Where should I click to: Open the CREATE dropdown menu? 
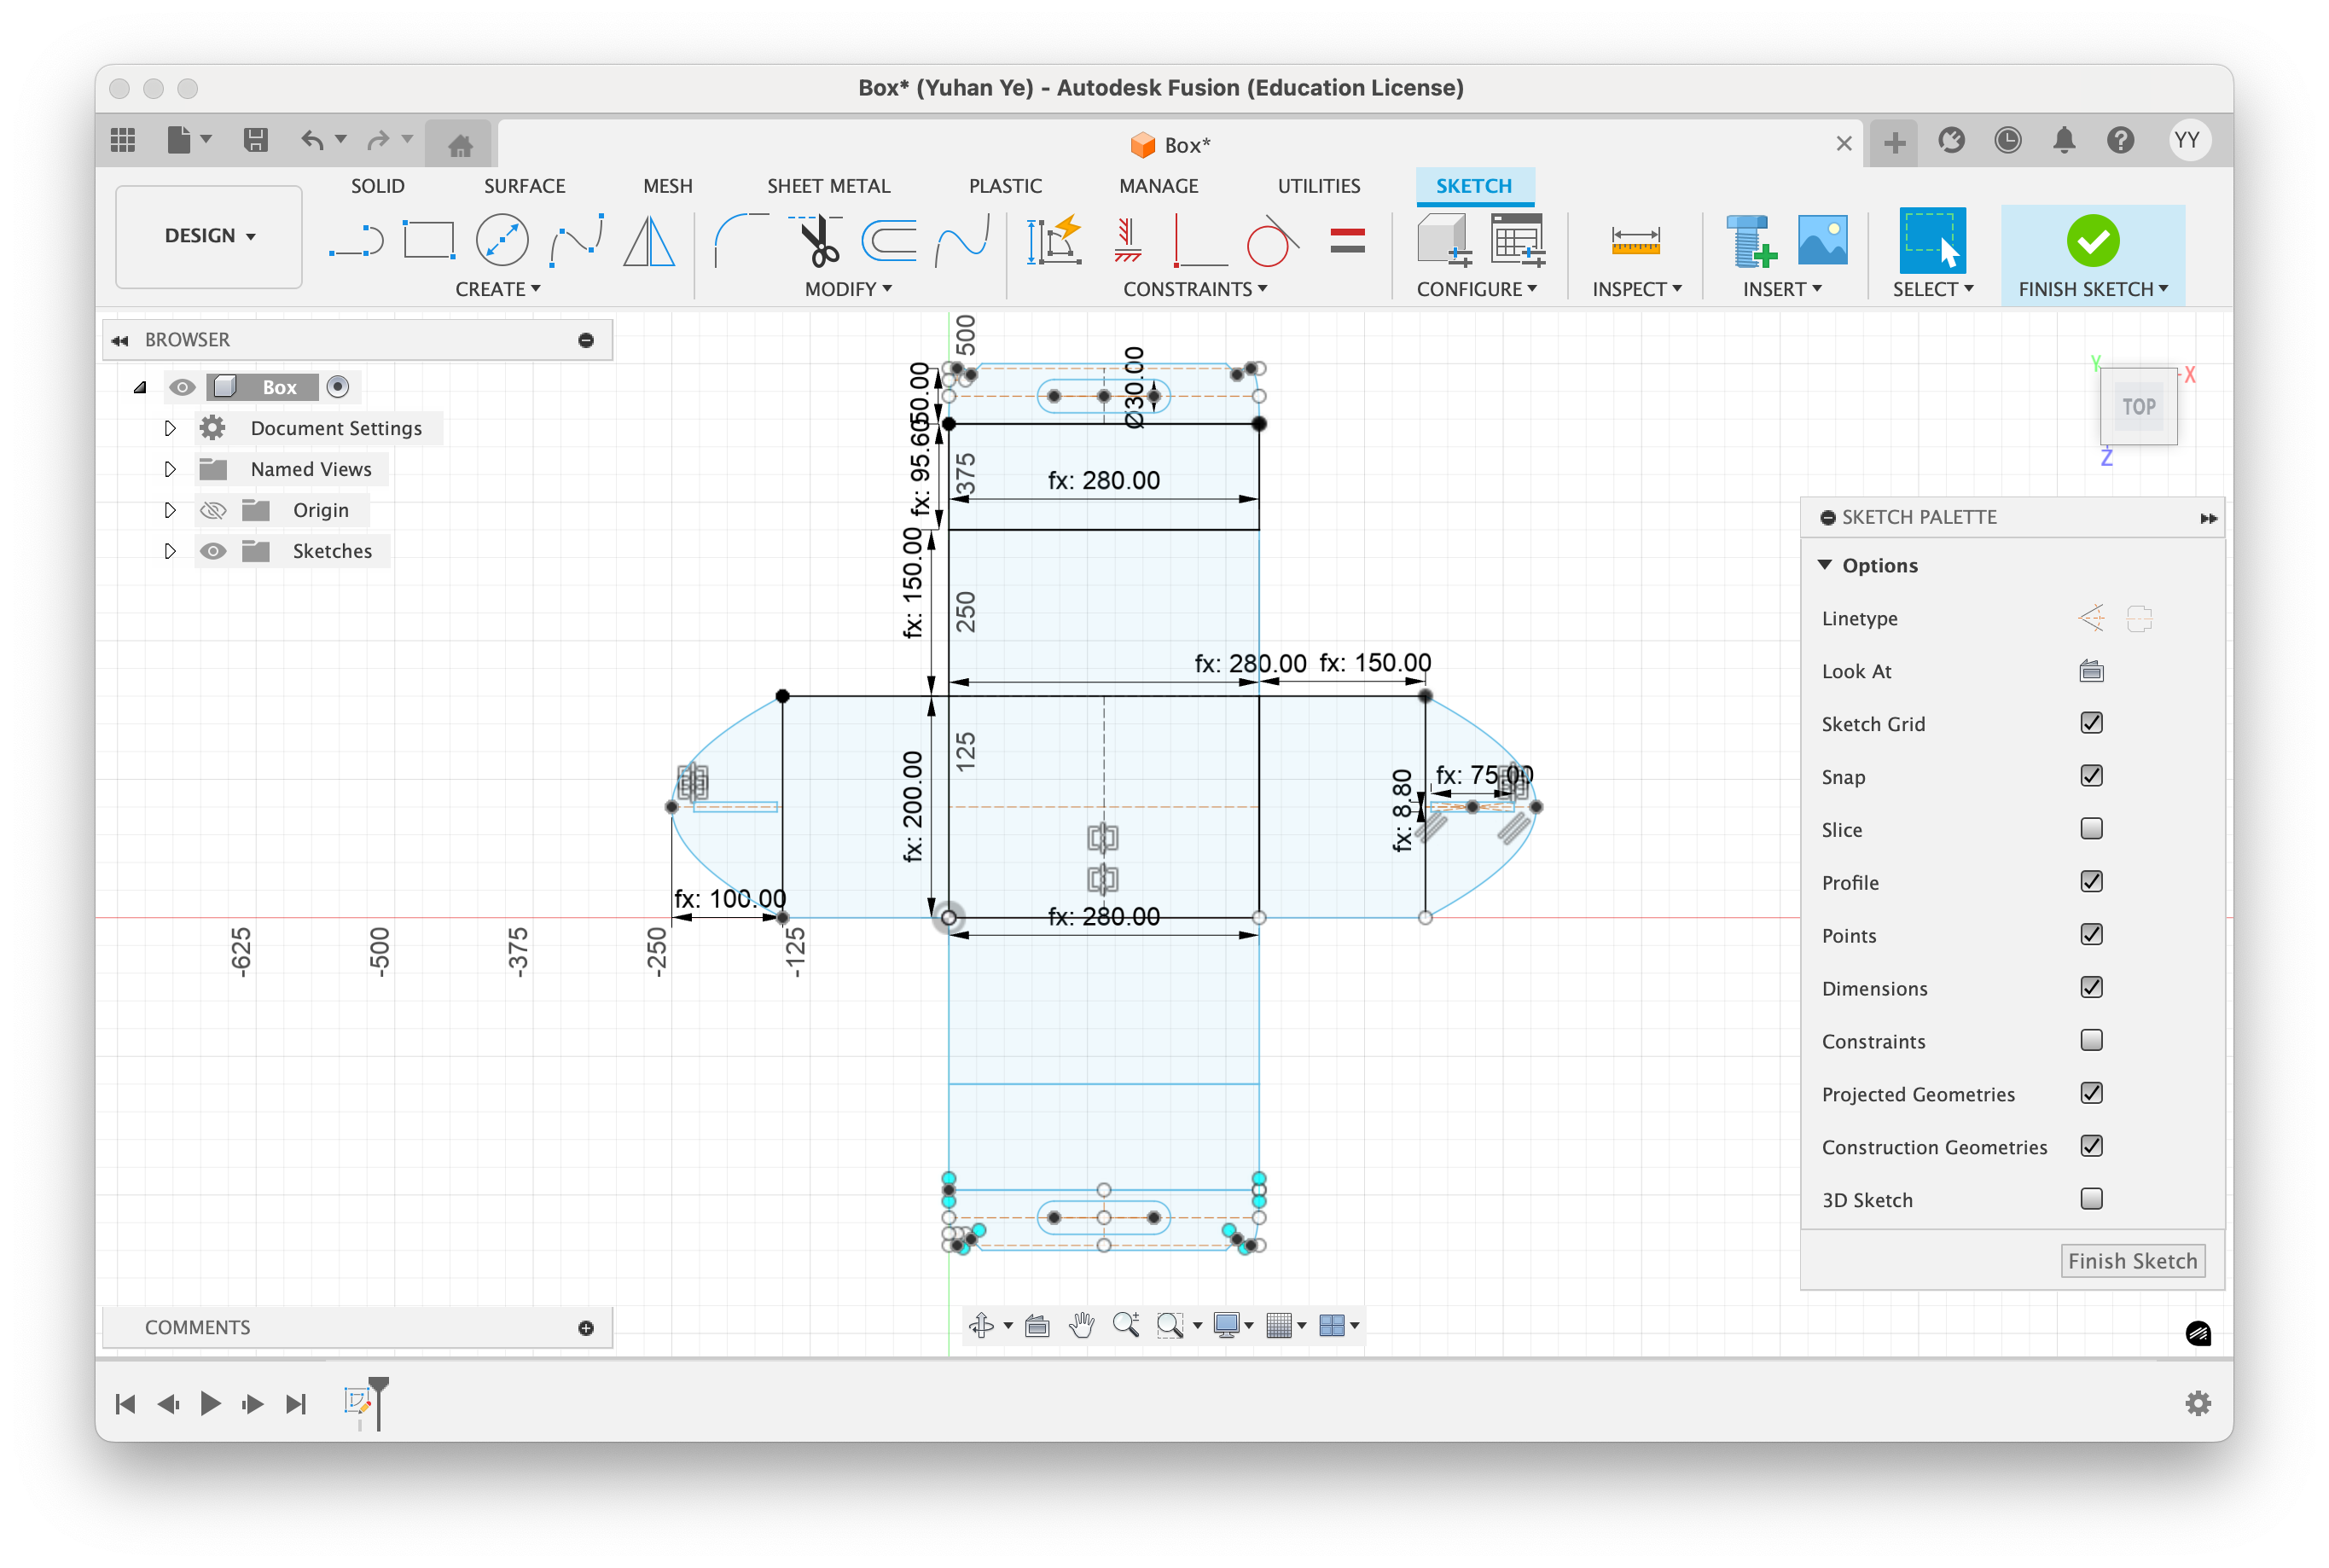[x=497, y=289]
